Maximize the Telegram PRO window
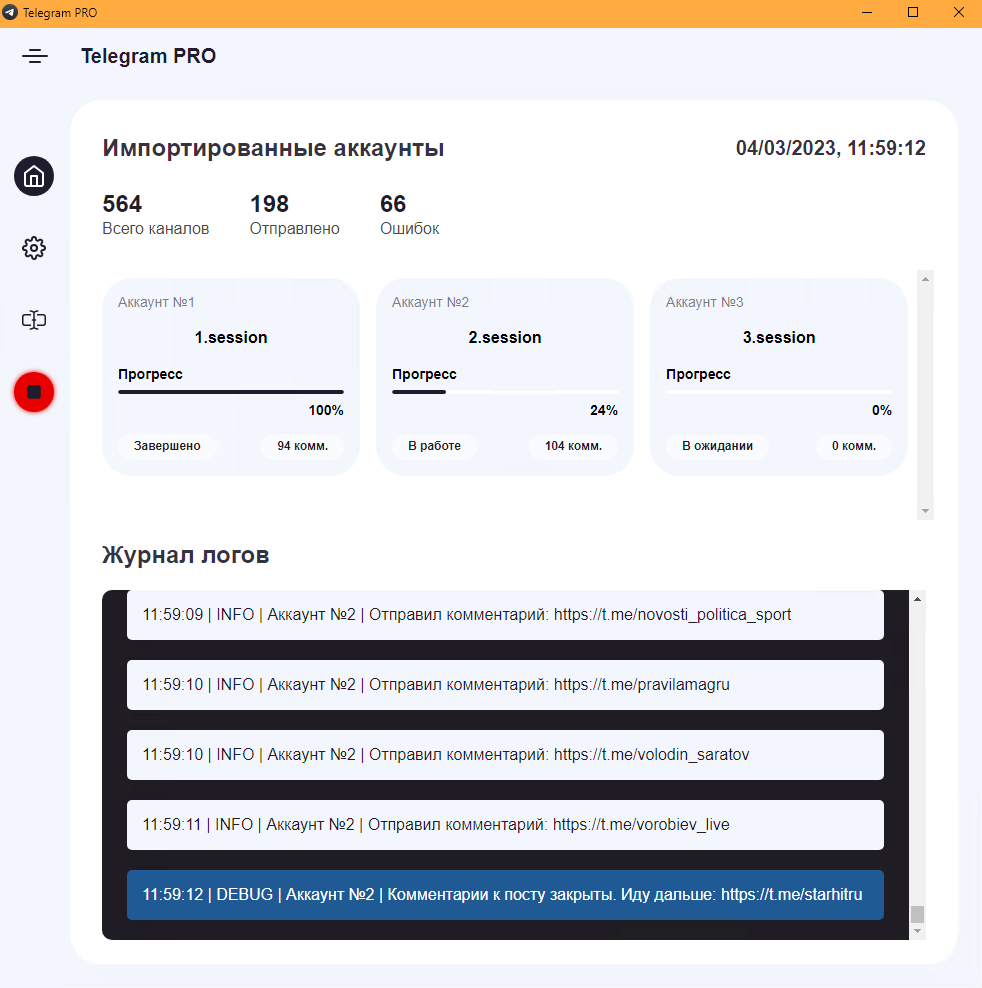 tap(913, 13)
